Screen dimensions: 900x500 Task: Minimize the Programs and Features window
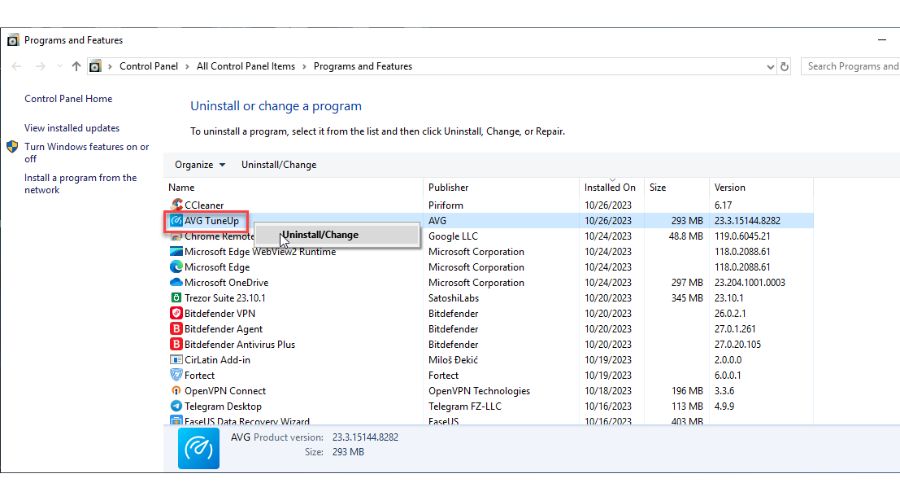tap(882, 40)
